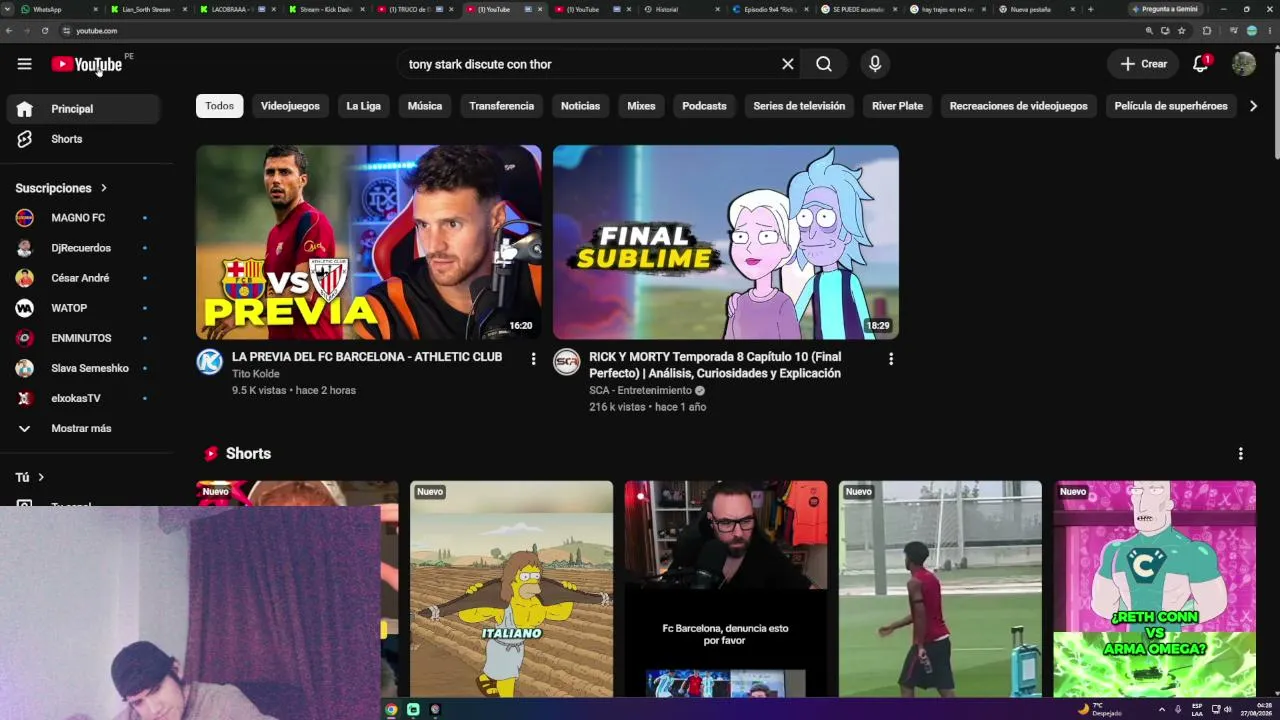The image size is (1280, 720).
Task: Select the Transferencia filter chip
Action: click(x=501, y=106)
